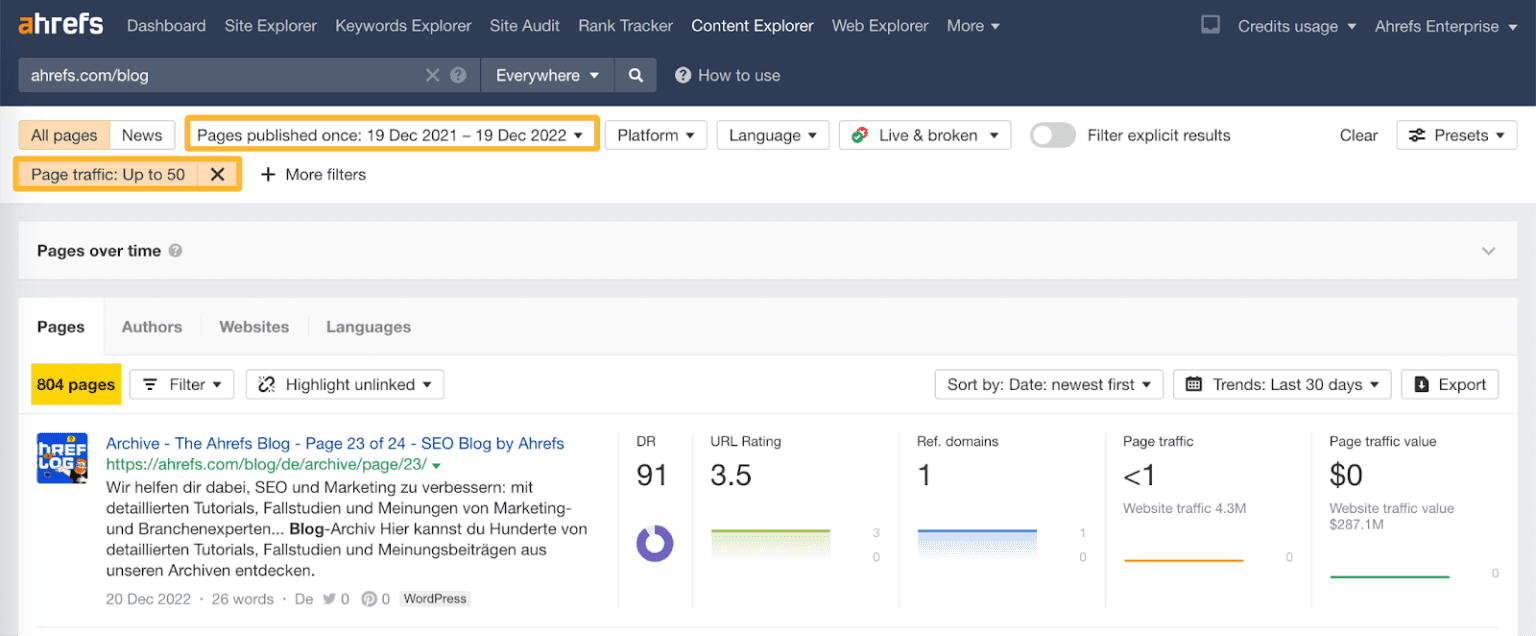Viewport: 1536px width, 636px height.
Task: Open the Everywhere search scope dropdown
Action: pyautogui.click(x=547, y=75)
